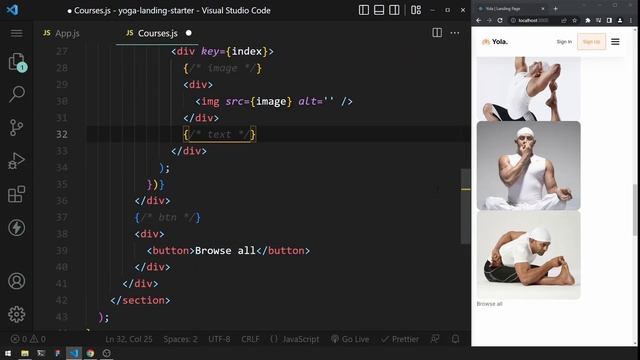Viewport: 640px width, 360px height.
Task: Click line number 36 in the gutter
Action: [62, 201]
